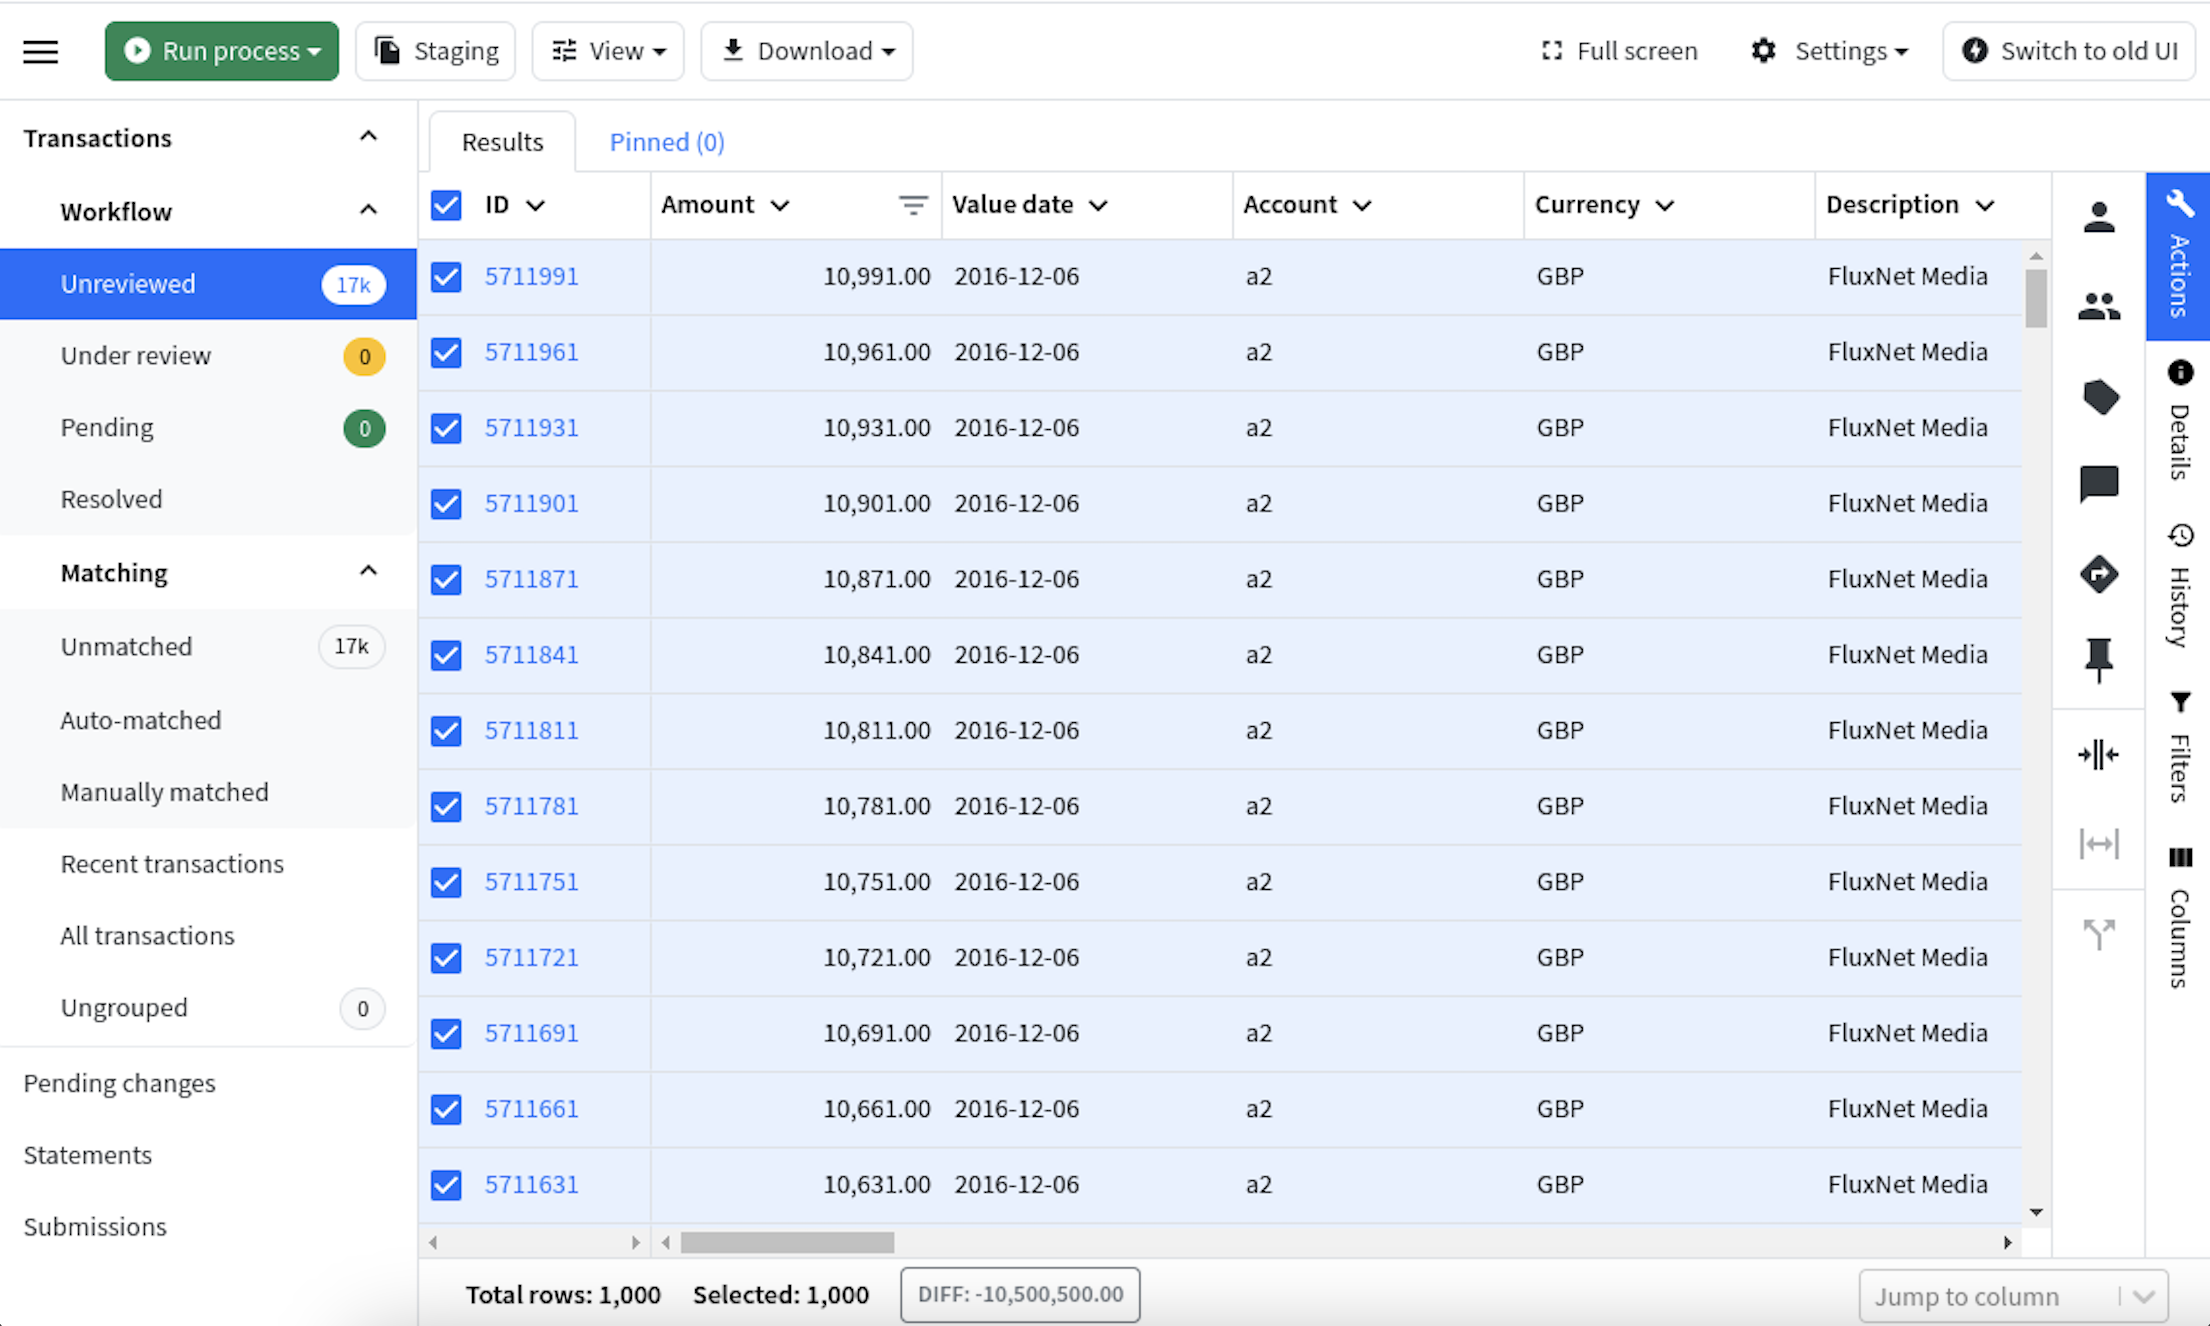The width and height of the screenshot is (2210, 1326).
Task: Expand the Amount column sort dropdown
Action: [782, 205]
